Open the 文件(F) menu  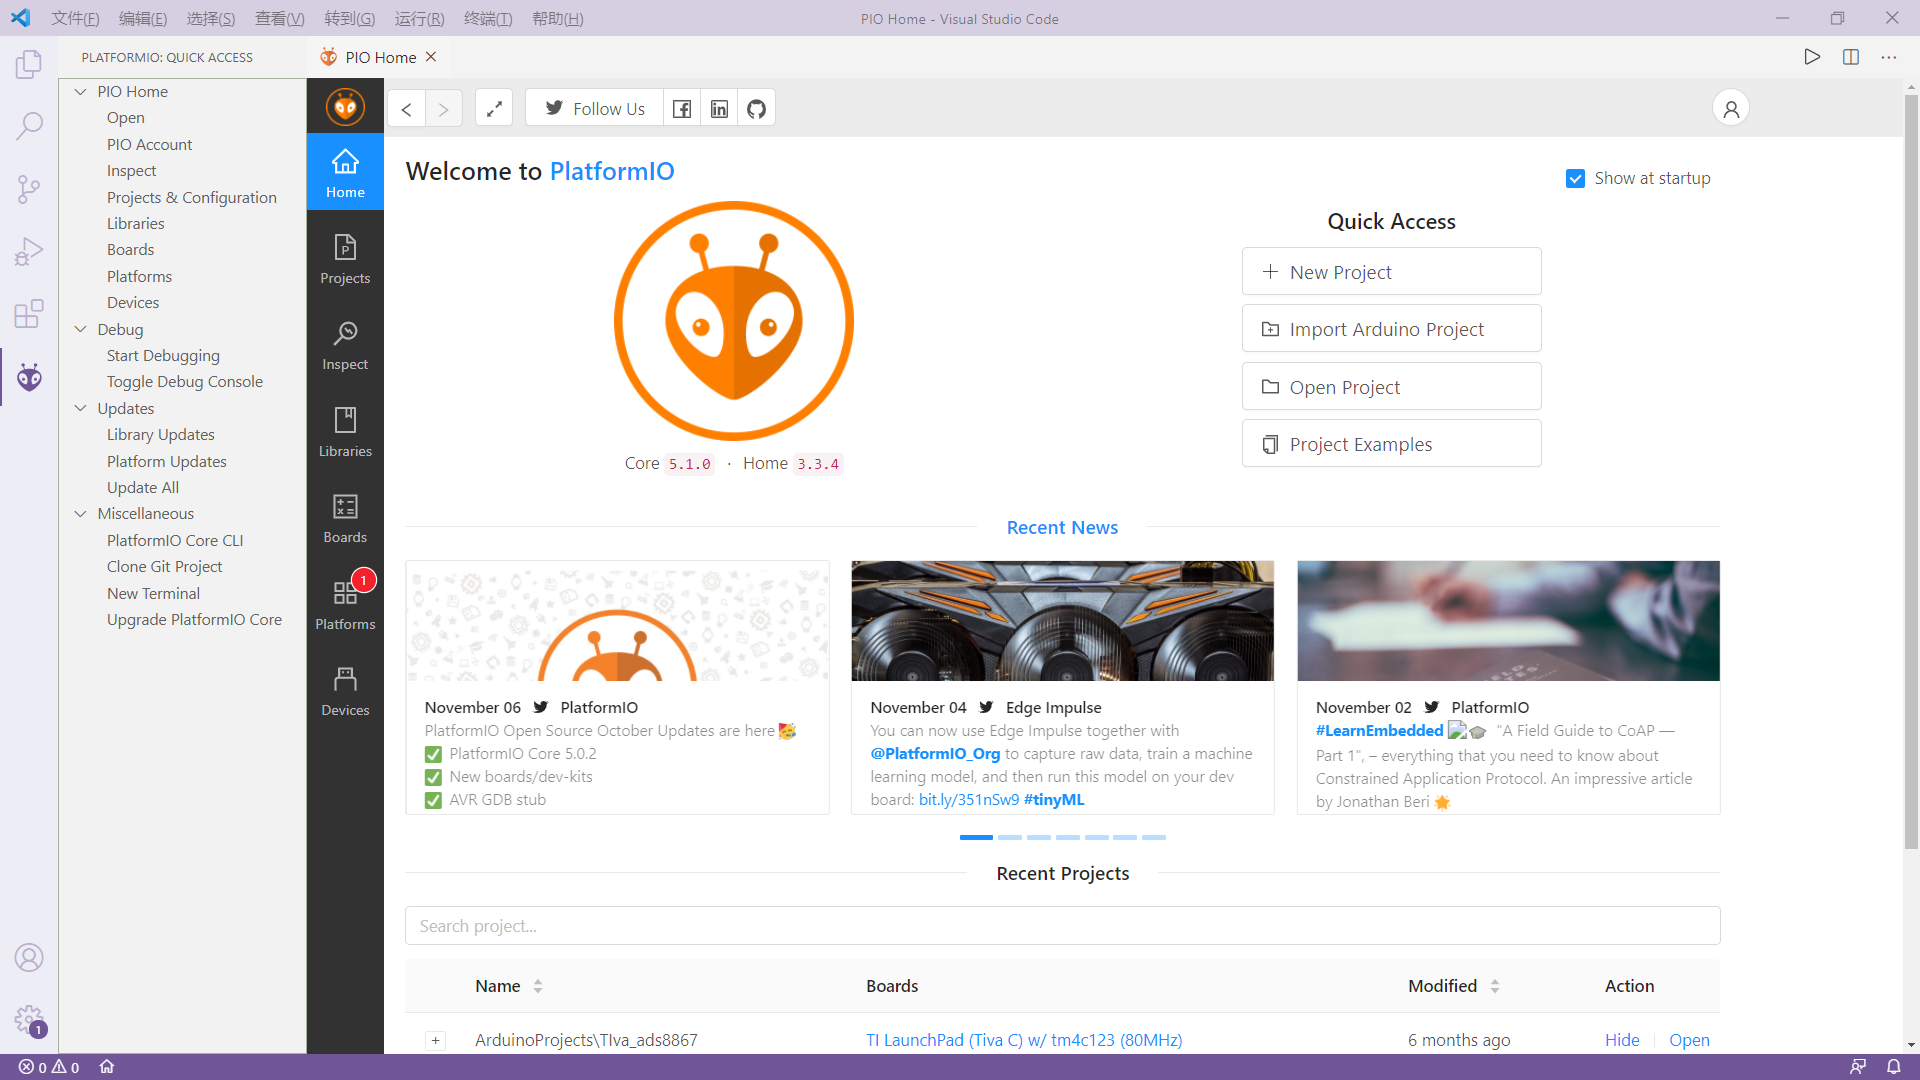coord(75,18)
